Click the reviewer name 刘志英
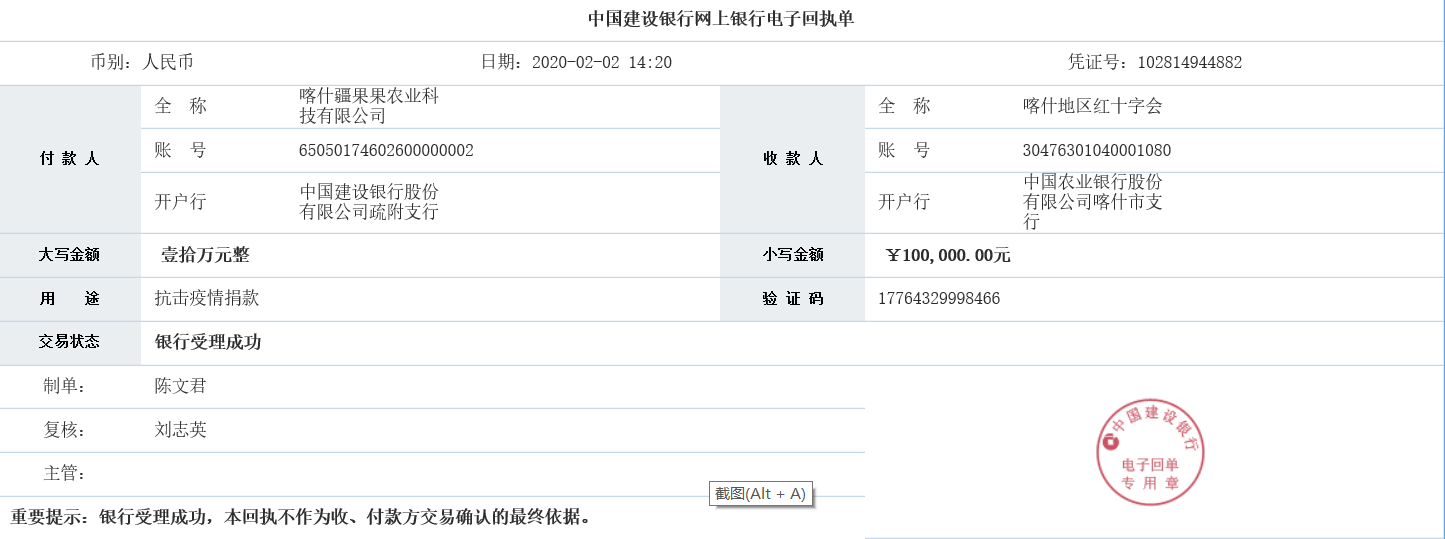1445x539 pixels. 180,430
